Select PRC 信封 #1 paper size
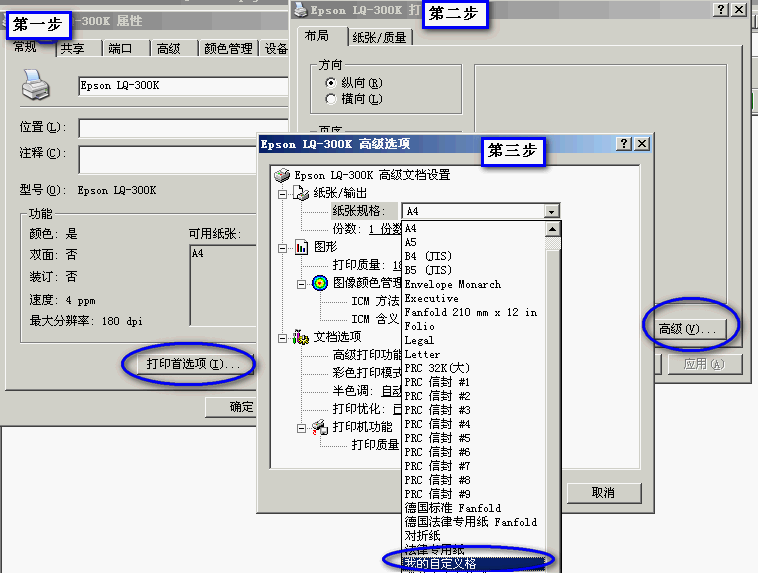The image size is (758, 573). pyautogui.click(x=474, y=382)
